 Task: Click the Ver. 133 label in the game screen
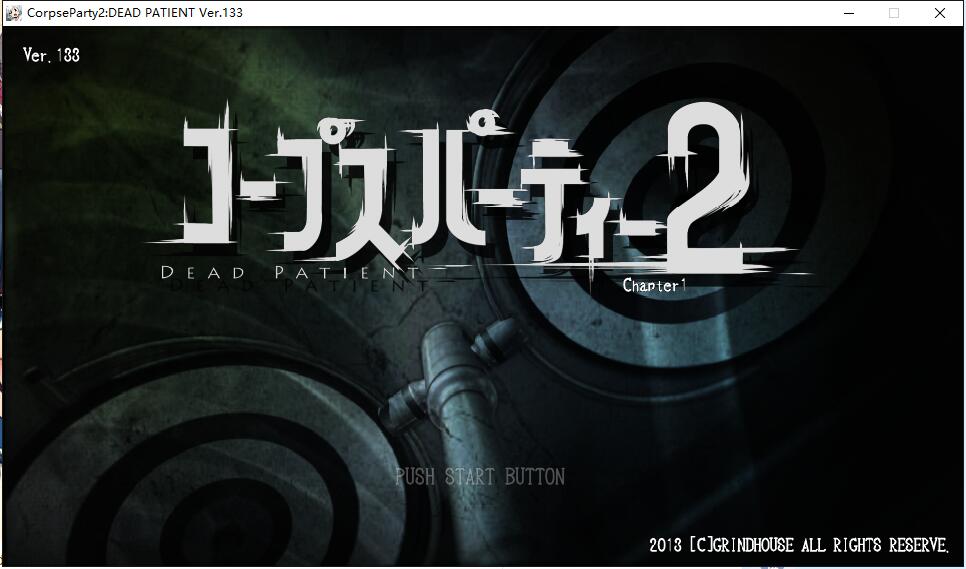coord(51,56)
